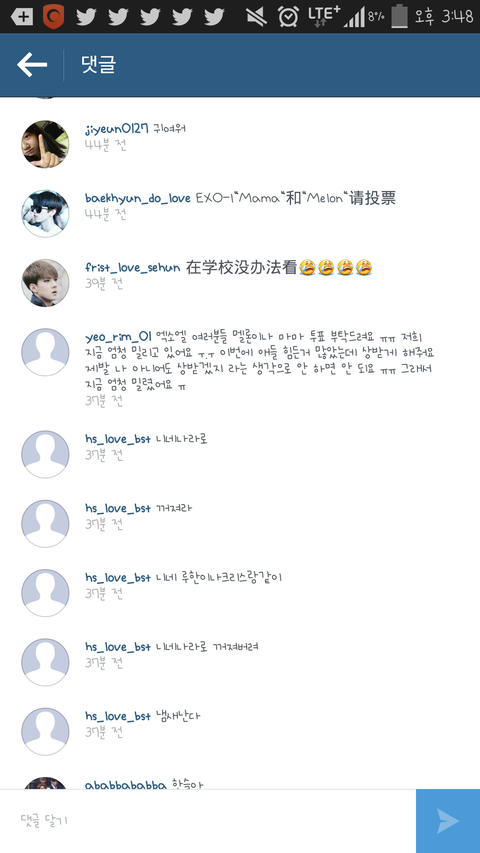The height and width of the screenshot is (853, 480).
Task: Open ababbababba username at bottom
Action: click(x=125, y=785)
